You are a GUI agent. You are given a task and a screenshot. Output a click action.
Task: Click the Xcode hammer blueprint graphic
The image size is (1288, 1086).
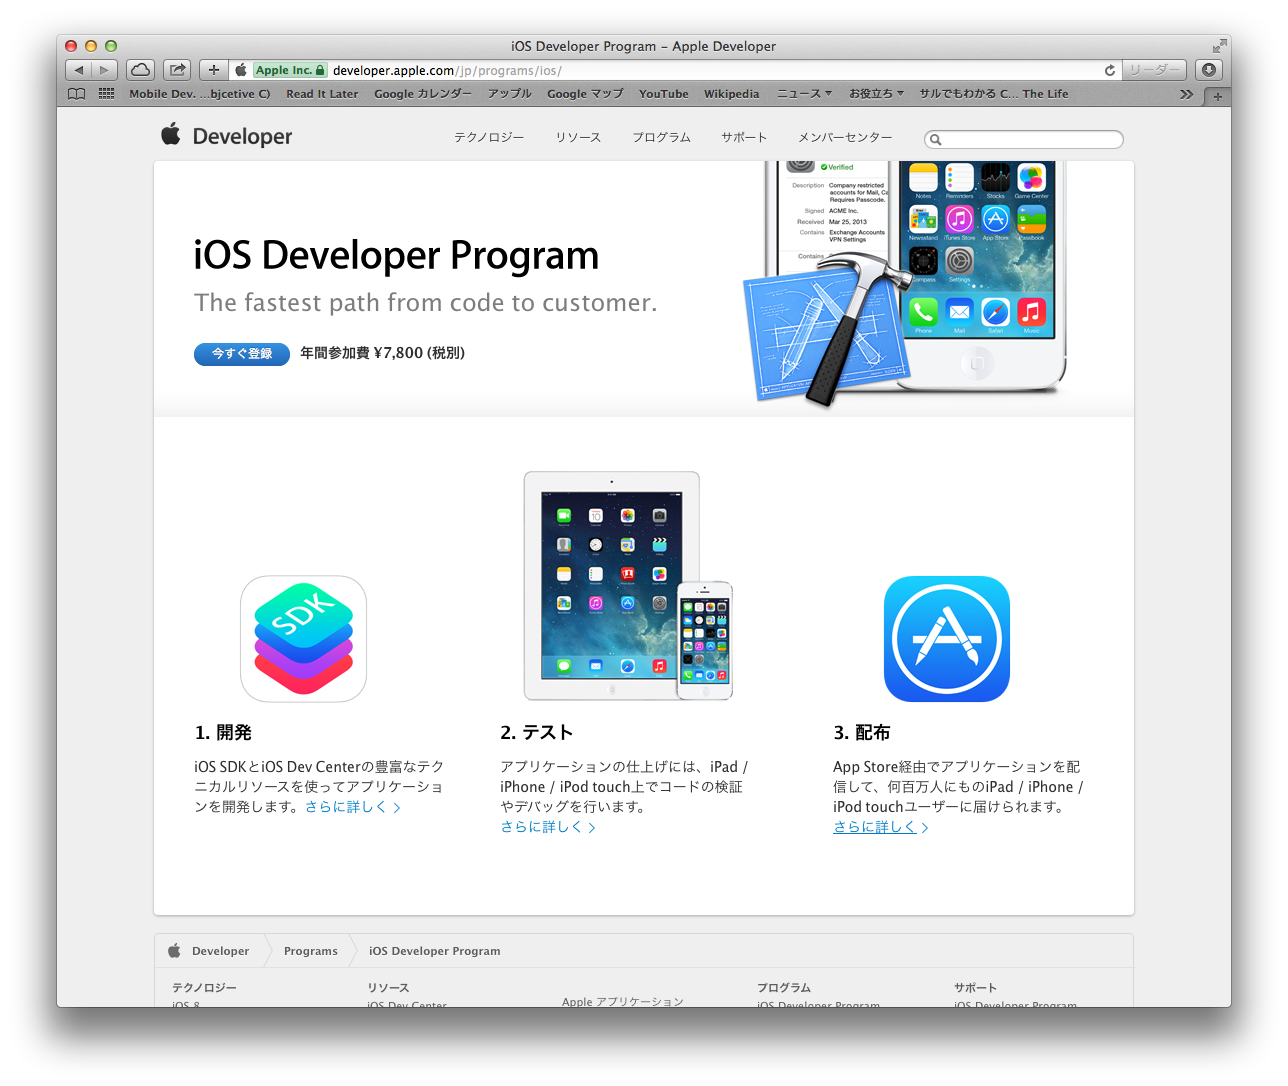827,330
